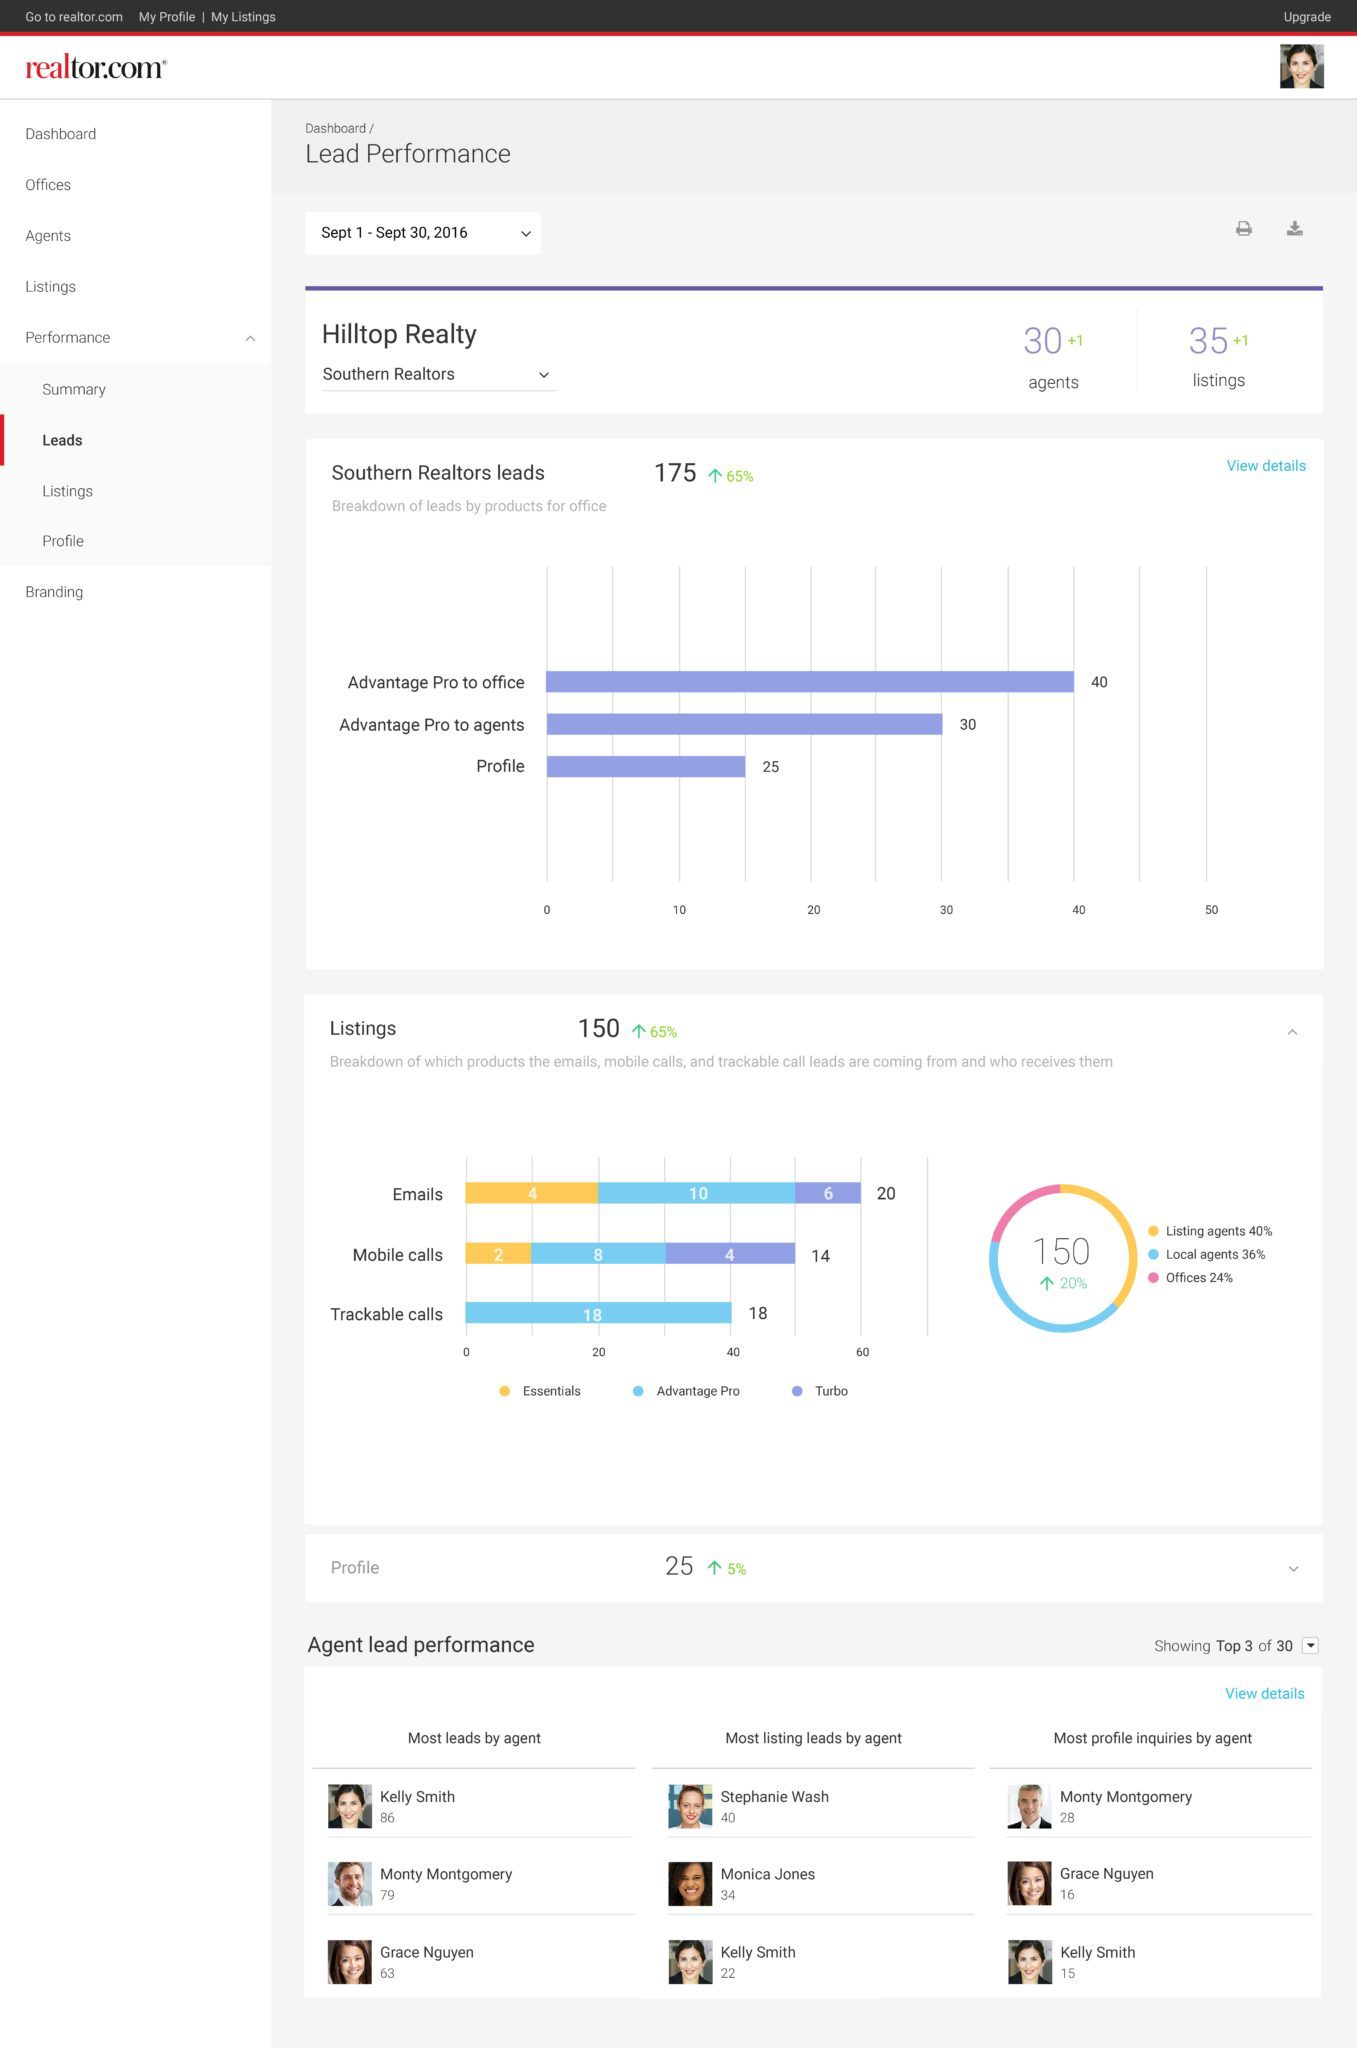This screenshot has height=2048, width=1357.
Task: Click the Emails Advantage Pro segment labeled 10
Action: 697,1193
